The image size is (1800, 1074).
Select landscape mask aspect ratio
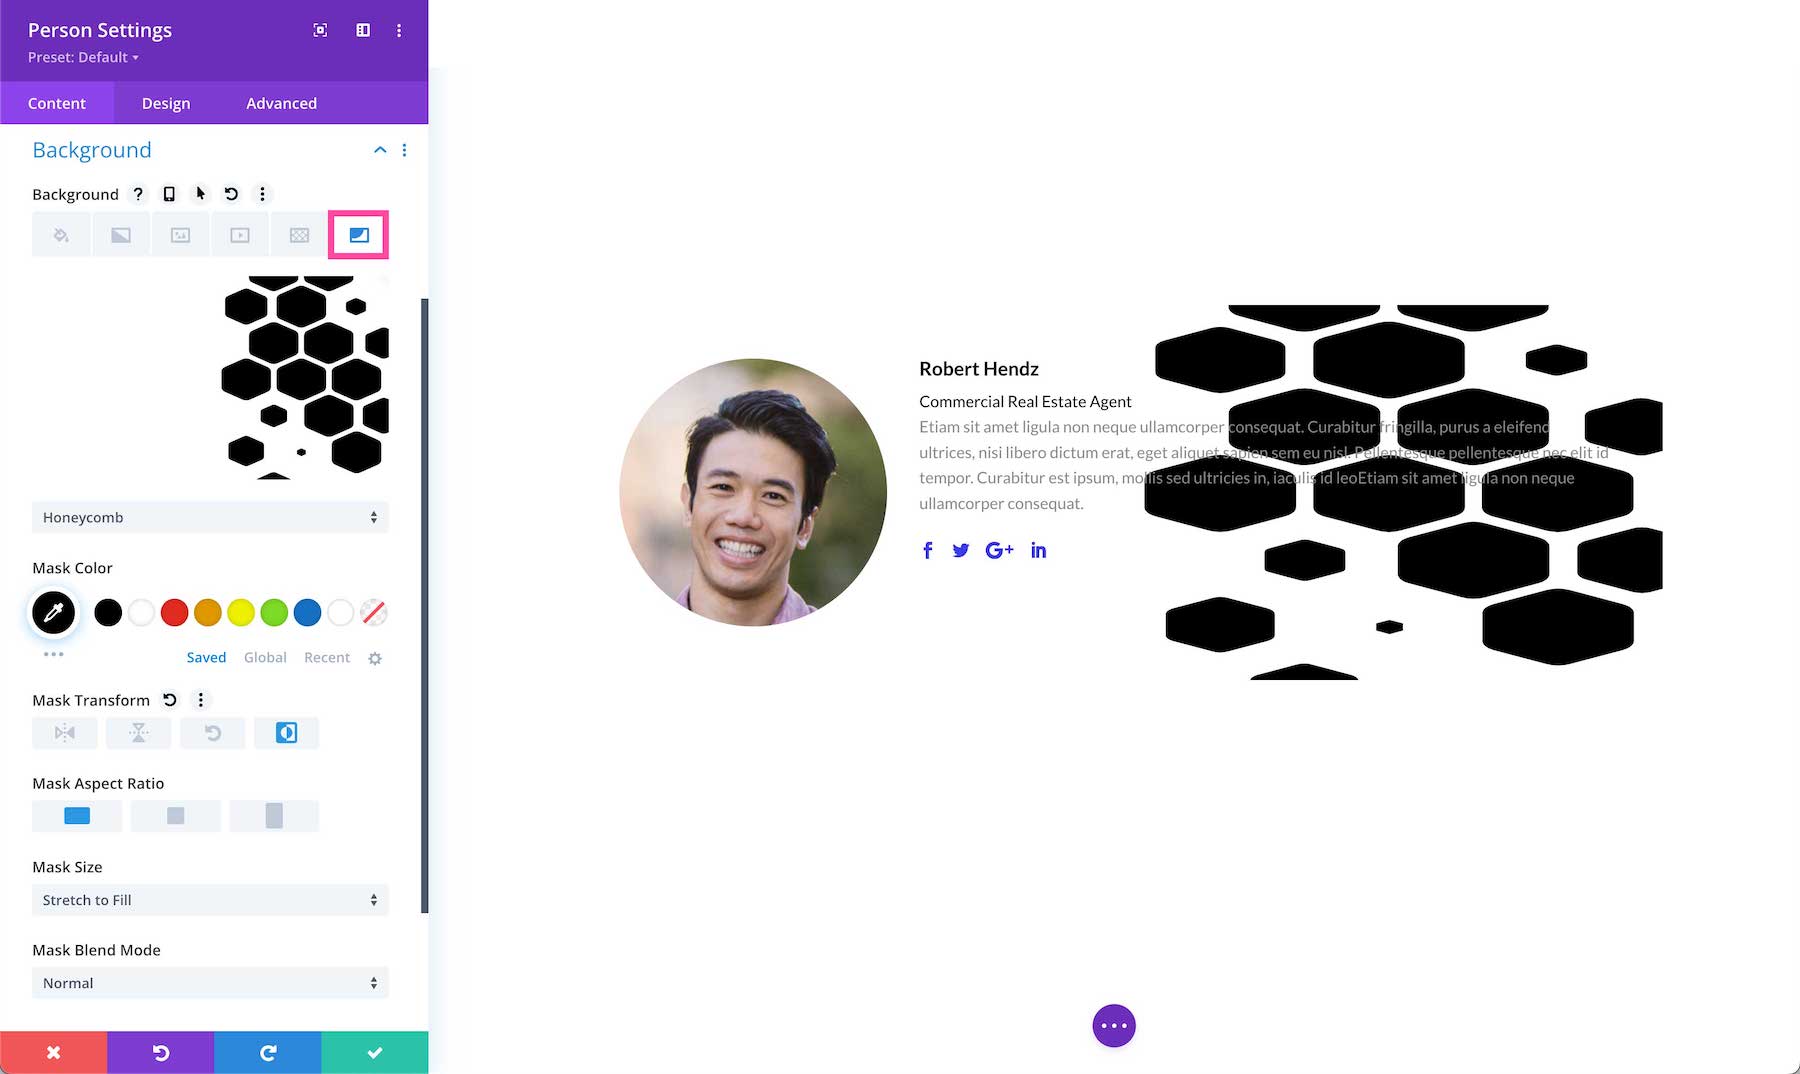point(77,816)
